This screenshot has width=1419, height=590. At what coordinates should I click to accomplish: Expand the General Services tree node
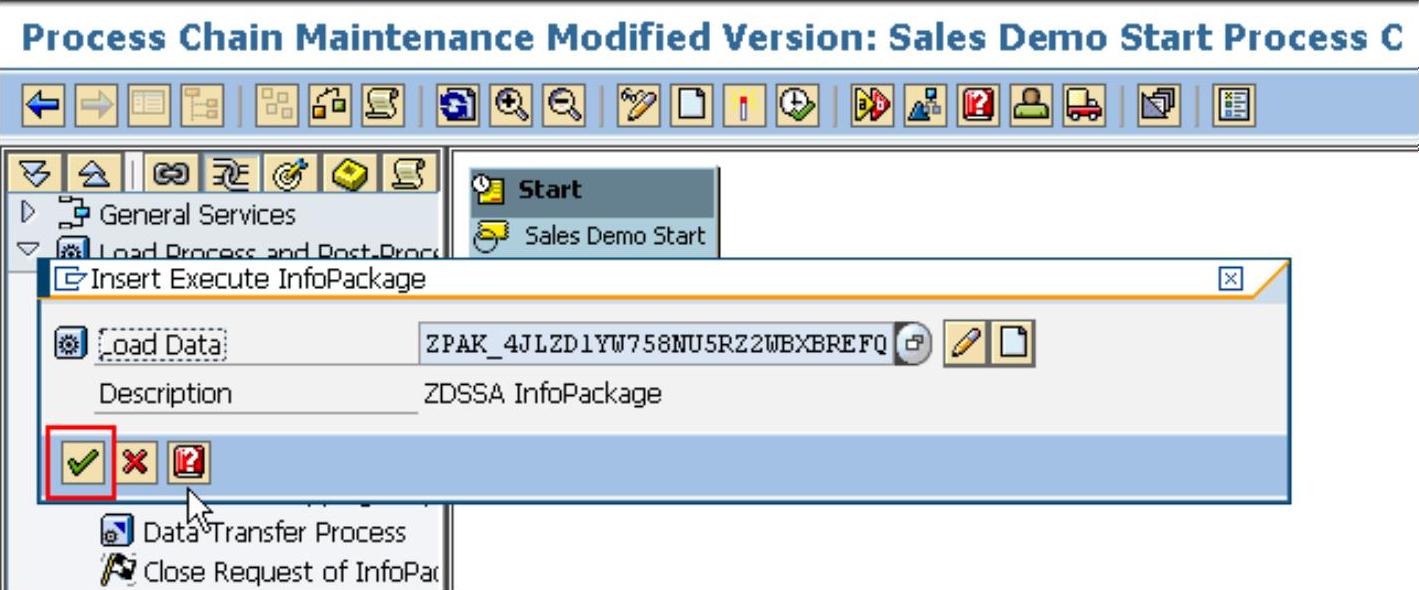click(28, 213)
